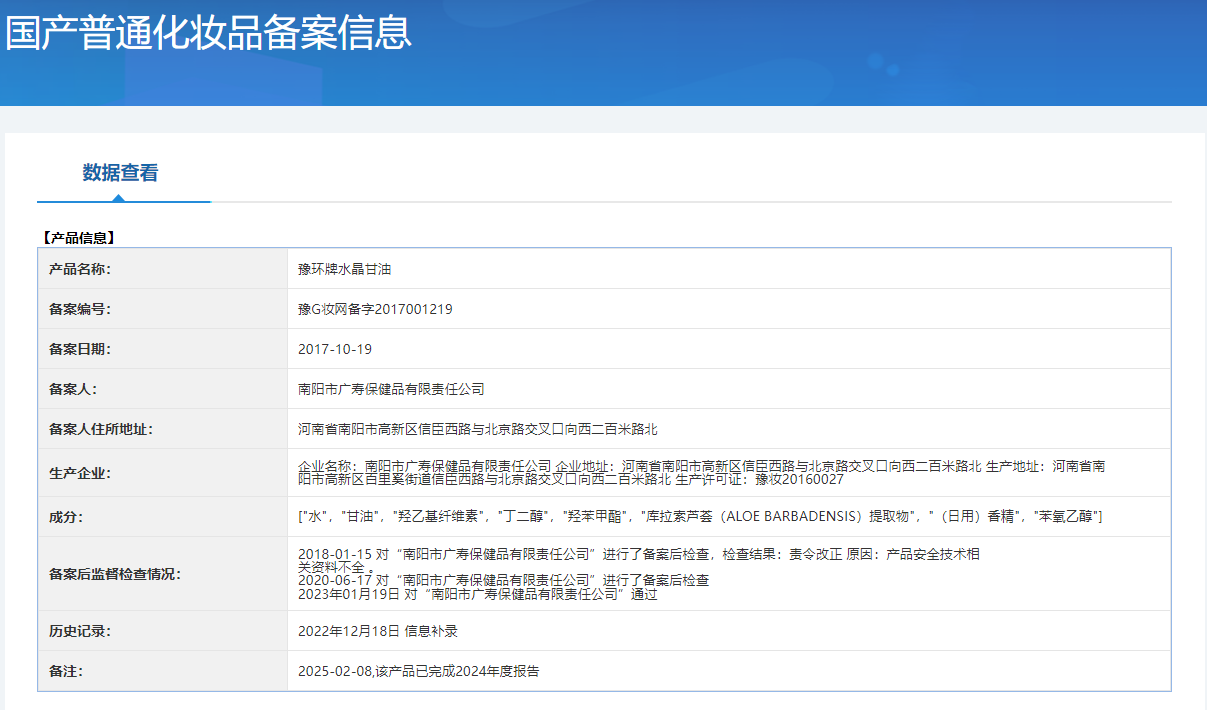
Task: Select the 产品名称 row label
Action: pyautogui.click(x=79, y=269)
